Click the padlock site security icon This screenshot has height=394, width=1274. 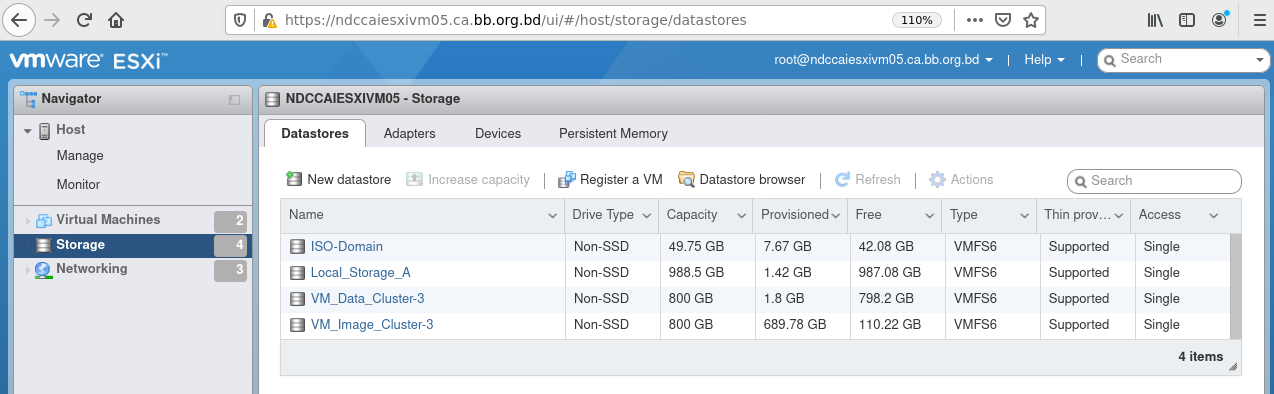pos(268,20)
